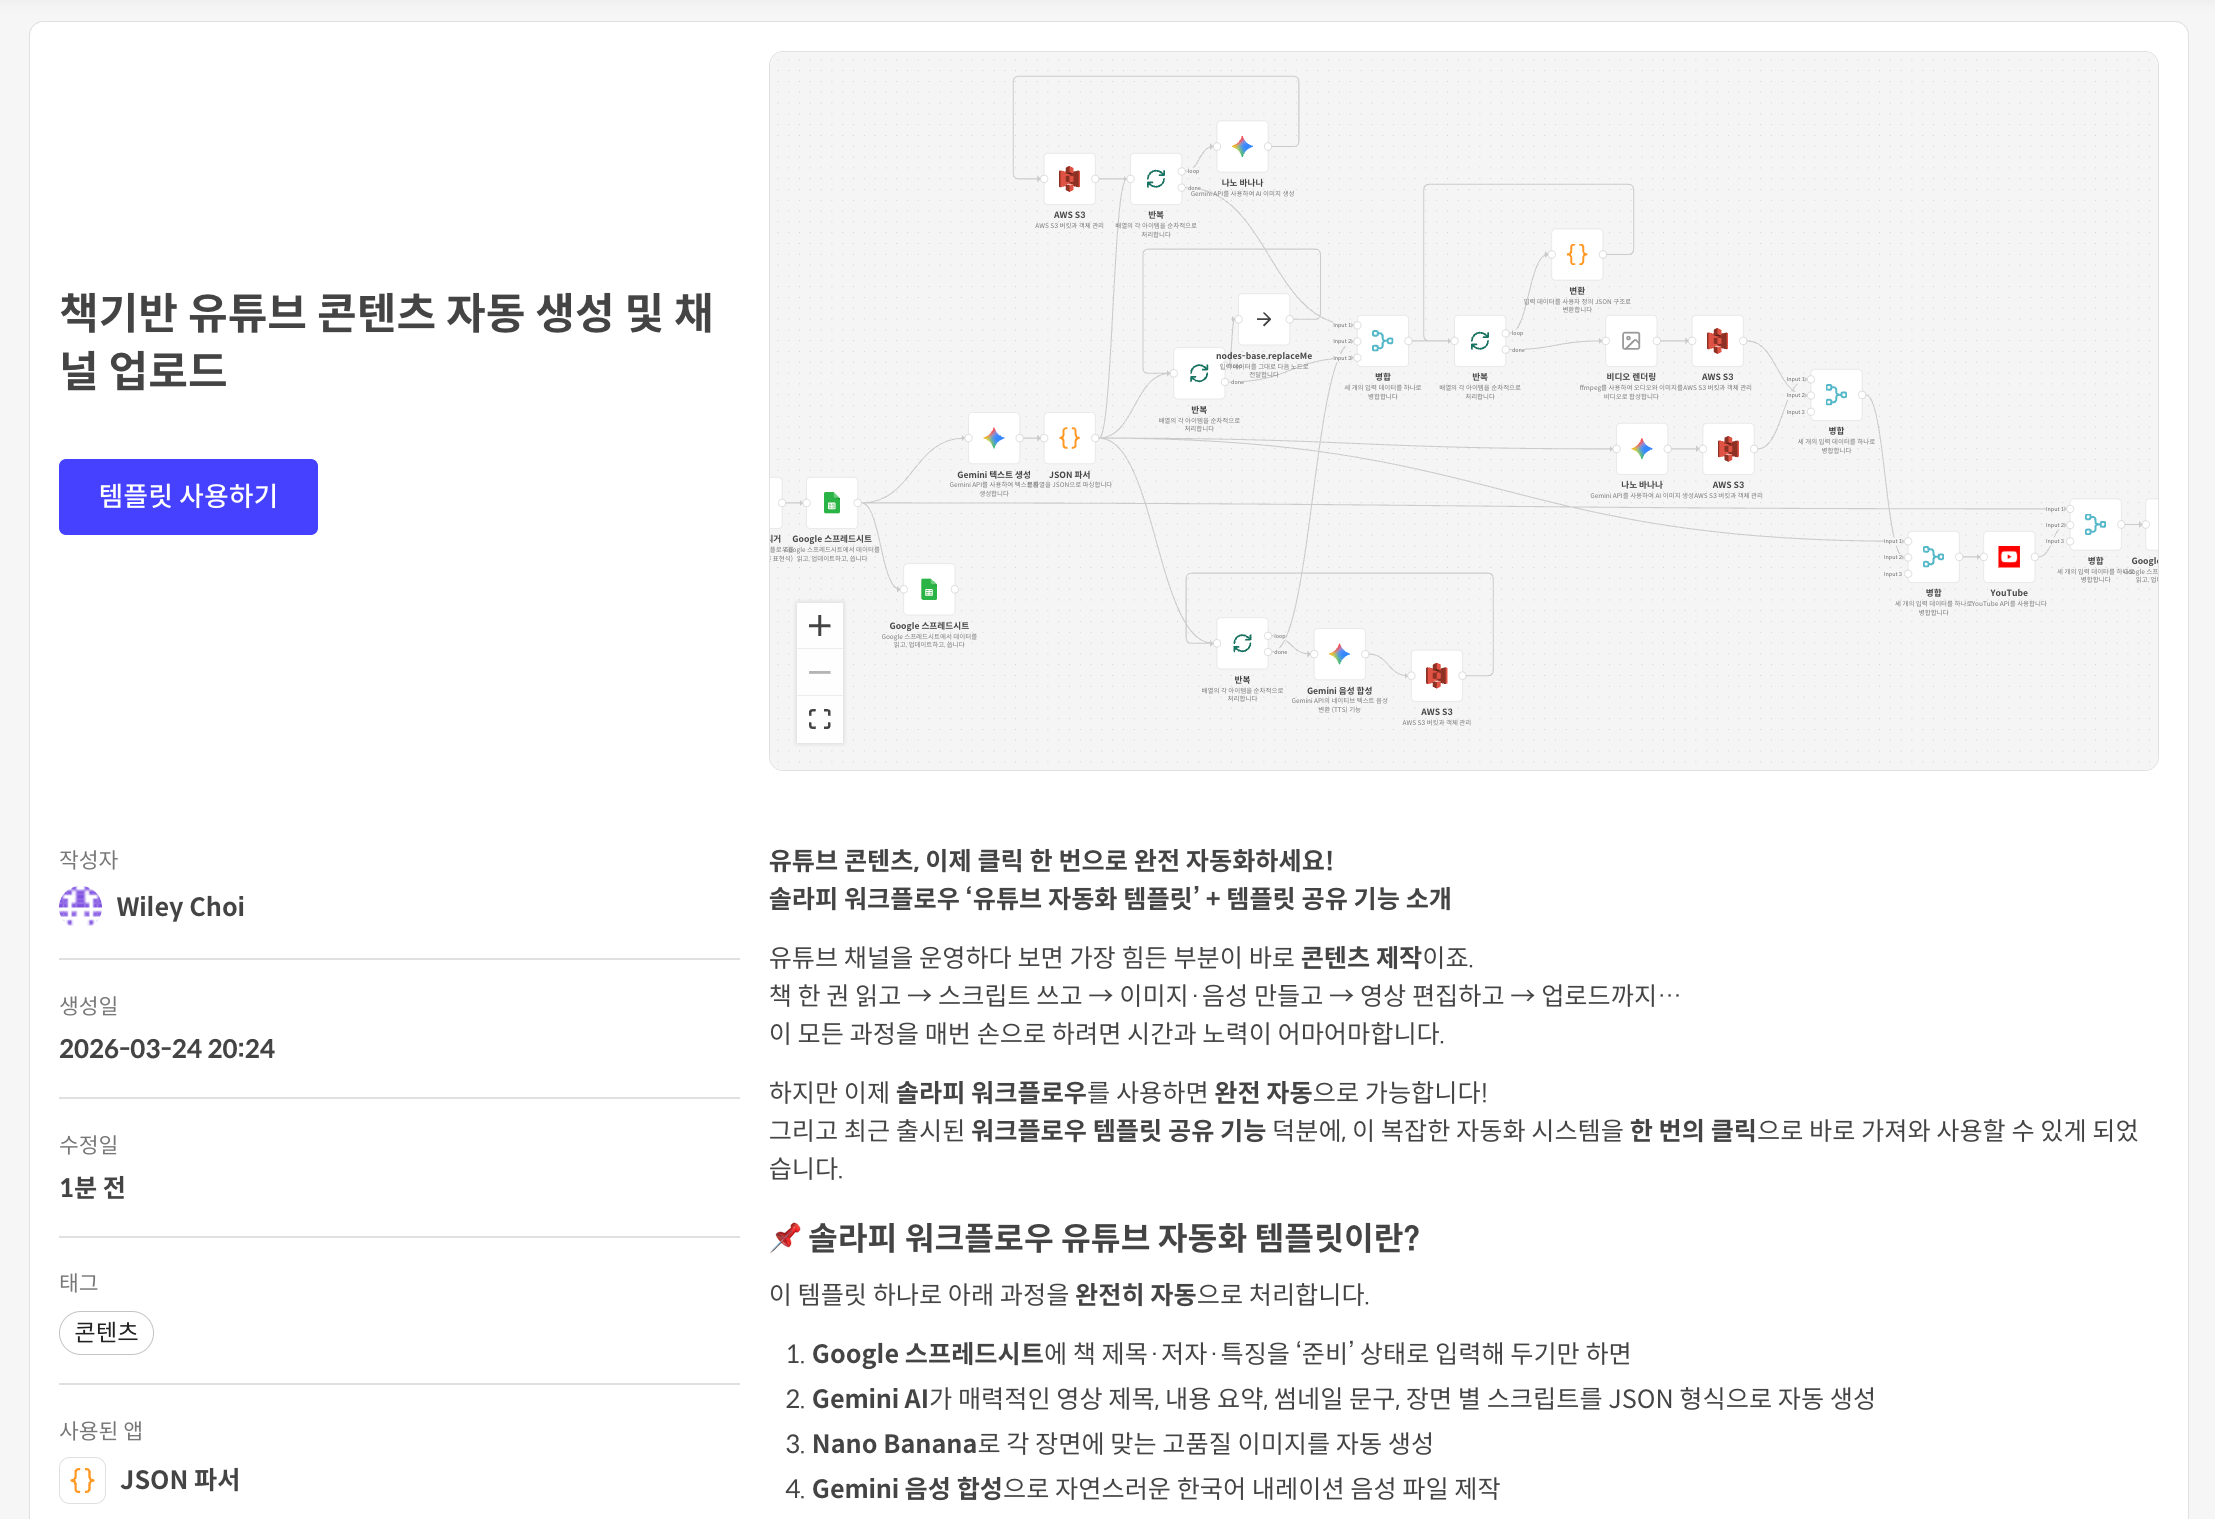Click the 나노 바나나 node icon

point(1242,146)
